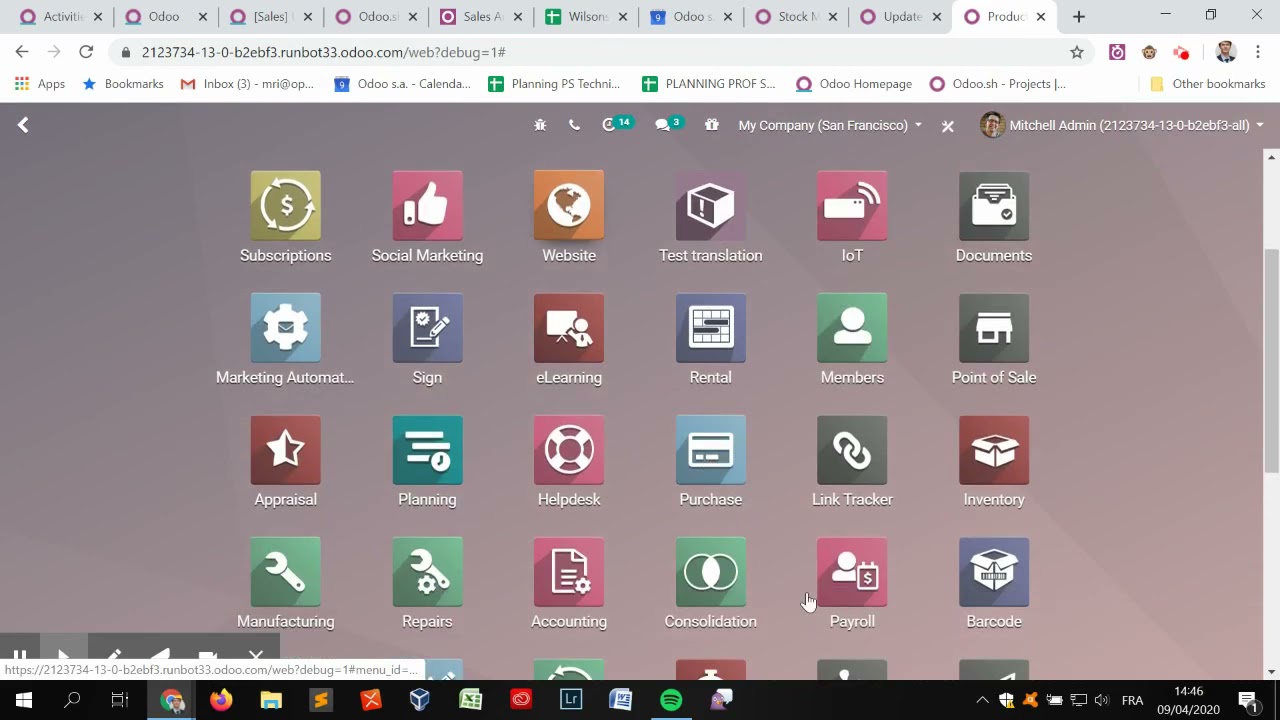
Task: Open Other bookmarks folder
Action: 1208,84
